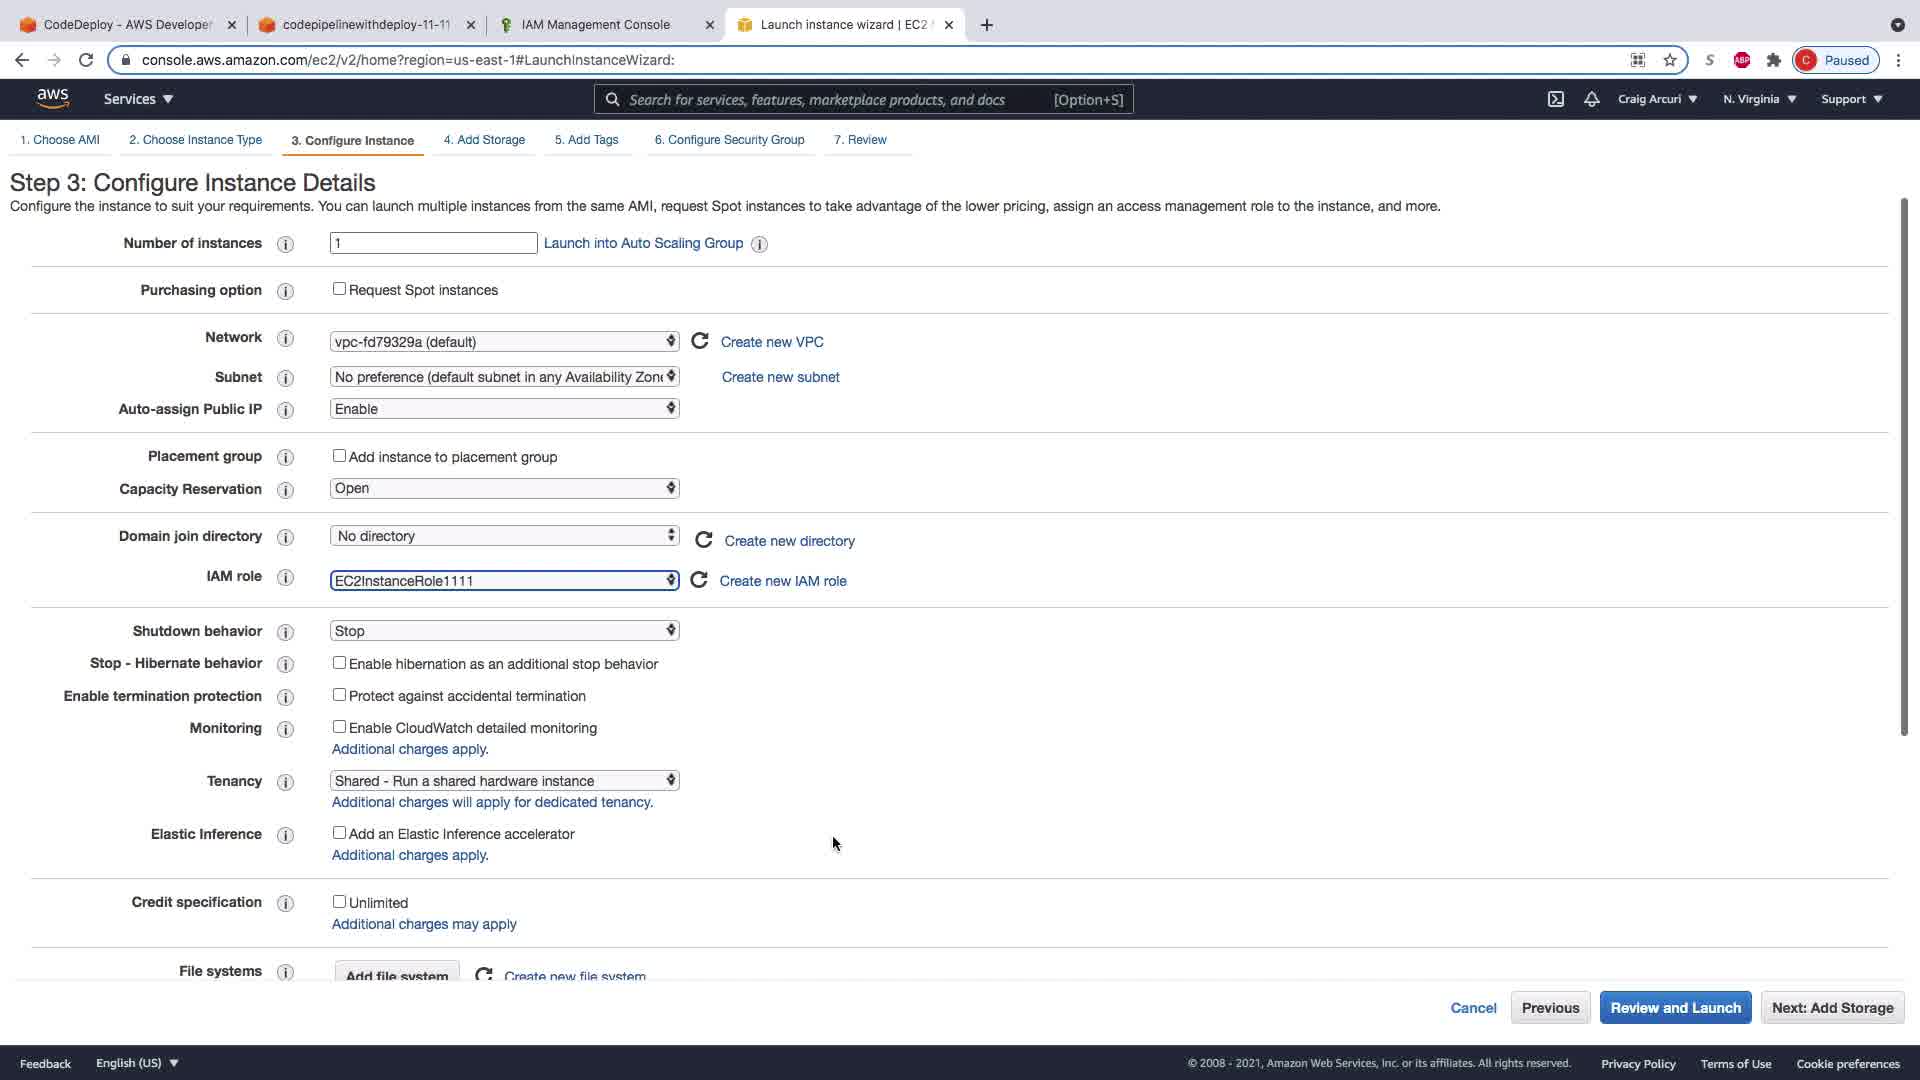Click refresh icon beside Domain join directory
The height and width of the screenshot is (1080, 1920).
tap(704, 540)
